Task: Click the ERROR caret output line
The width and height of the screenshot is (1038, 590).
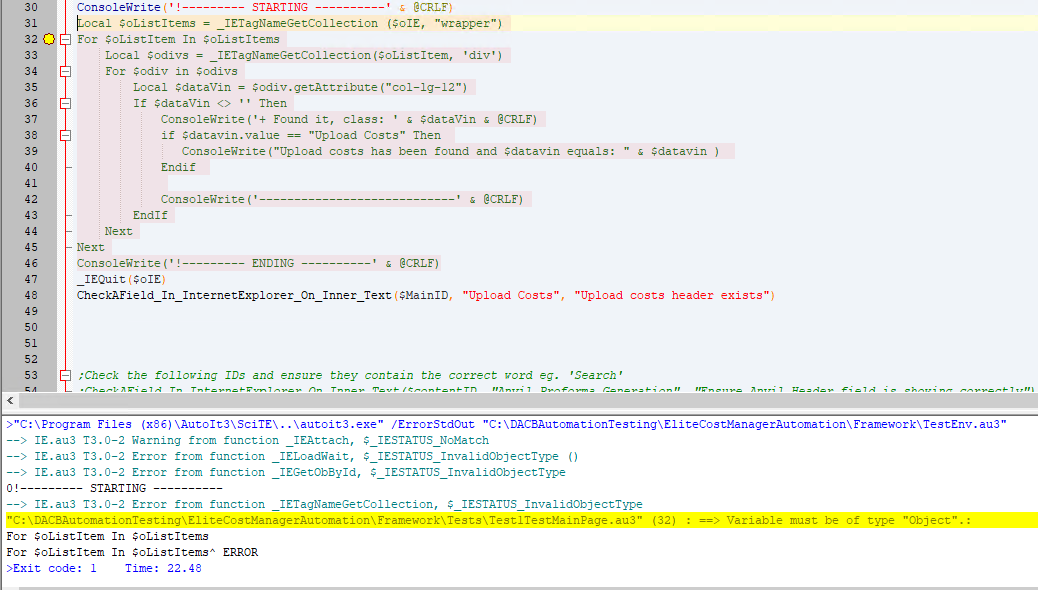Action: tap(132, 552)
